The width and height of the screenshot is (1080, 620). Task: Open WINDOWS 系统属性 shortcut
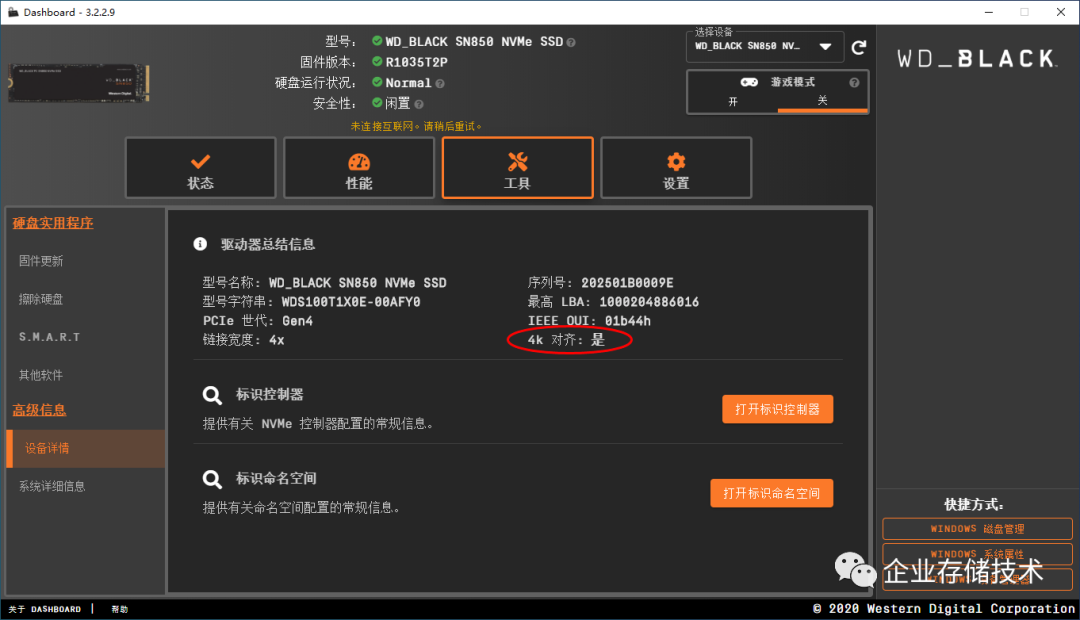click(x=977, y=554)
